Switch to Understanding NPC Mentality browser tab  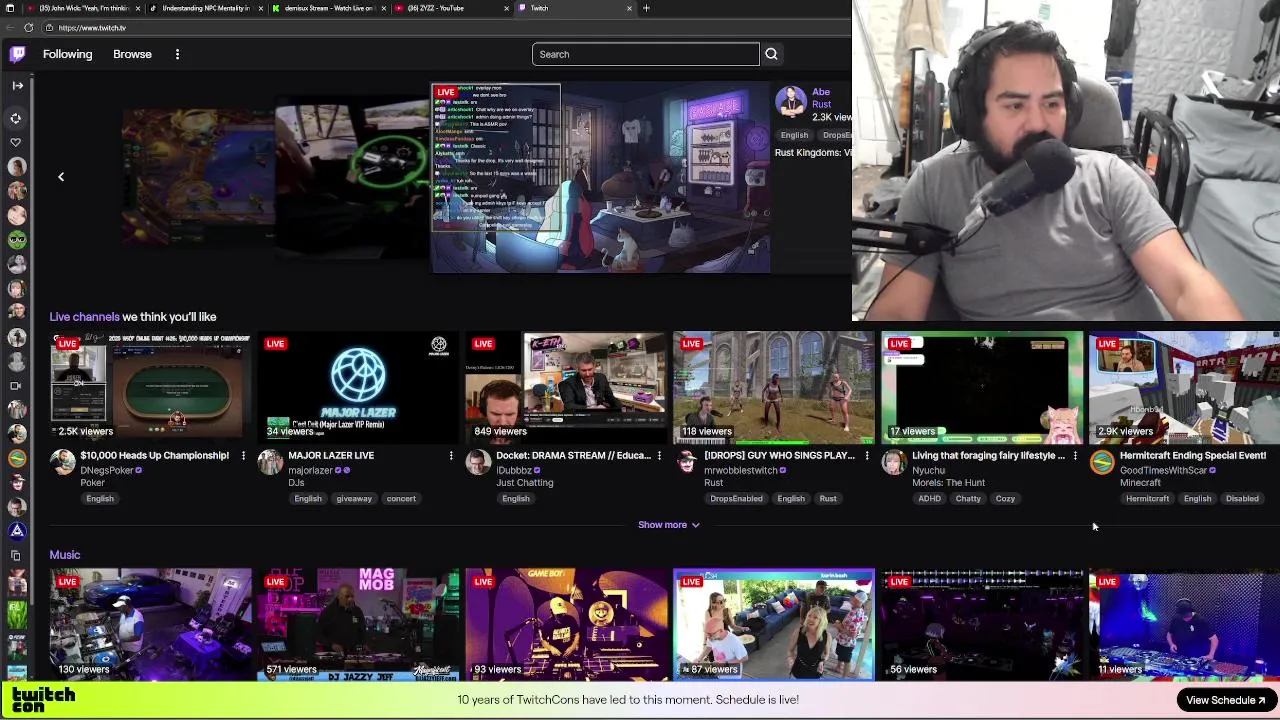(206, 8)
